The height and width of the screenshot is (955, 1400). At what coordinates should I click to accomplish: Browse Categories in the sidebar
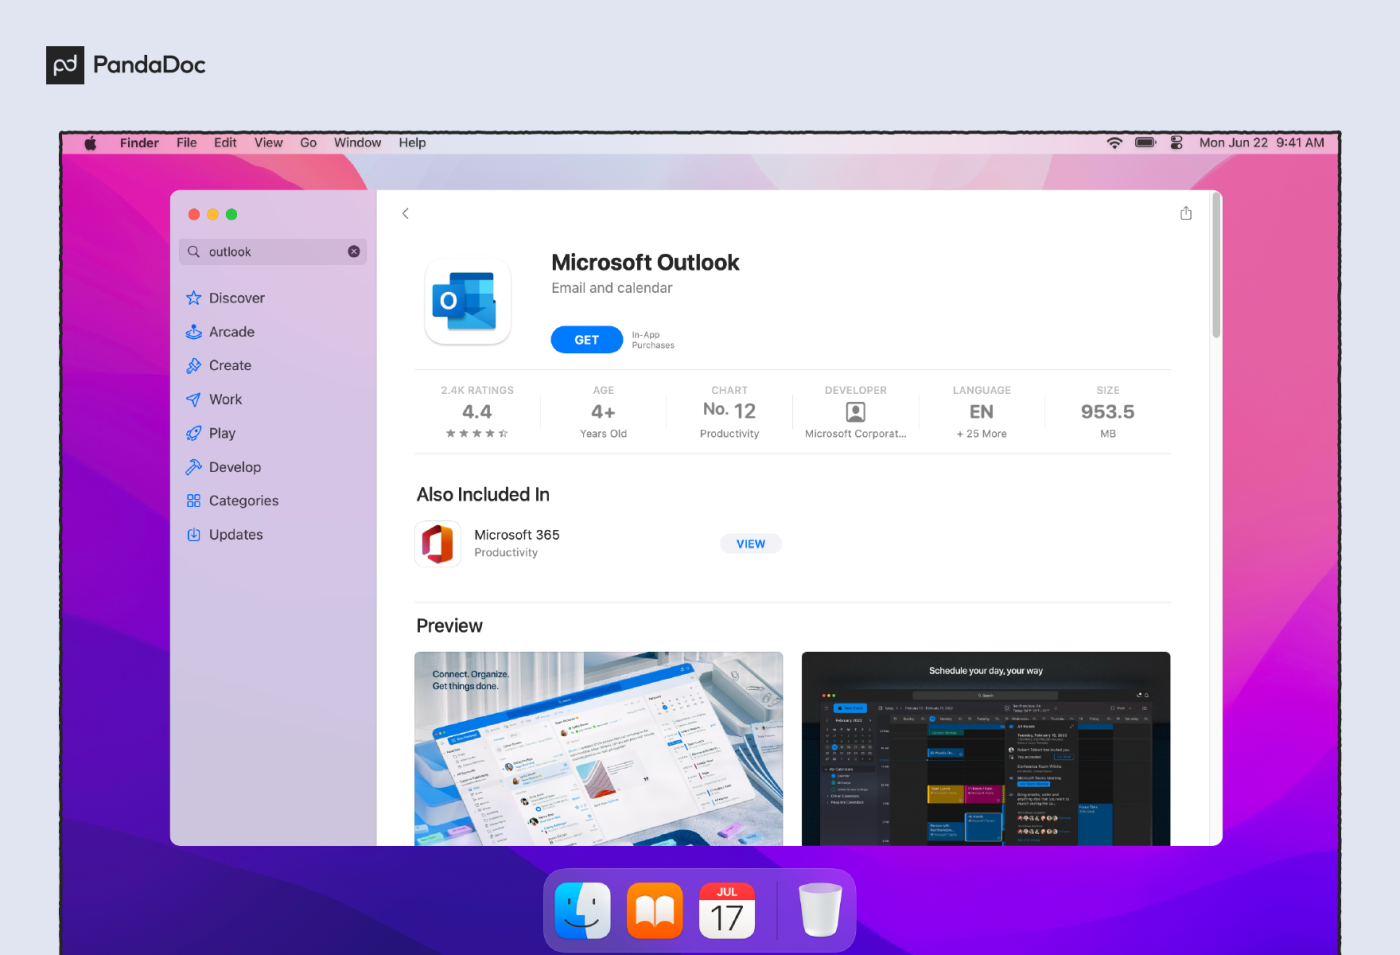pos(233,501)
